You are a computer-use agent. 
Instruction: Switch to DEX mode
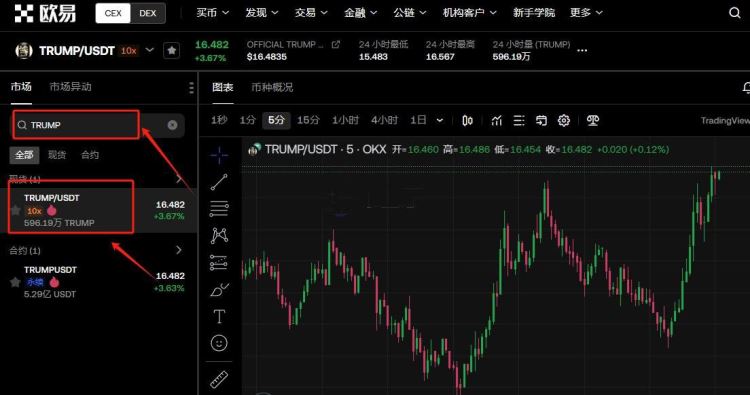pyautogui.click(x=148, y=13)
